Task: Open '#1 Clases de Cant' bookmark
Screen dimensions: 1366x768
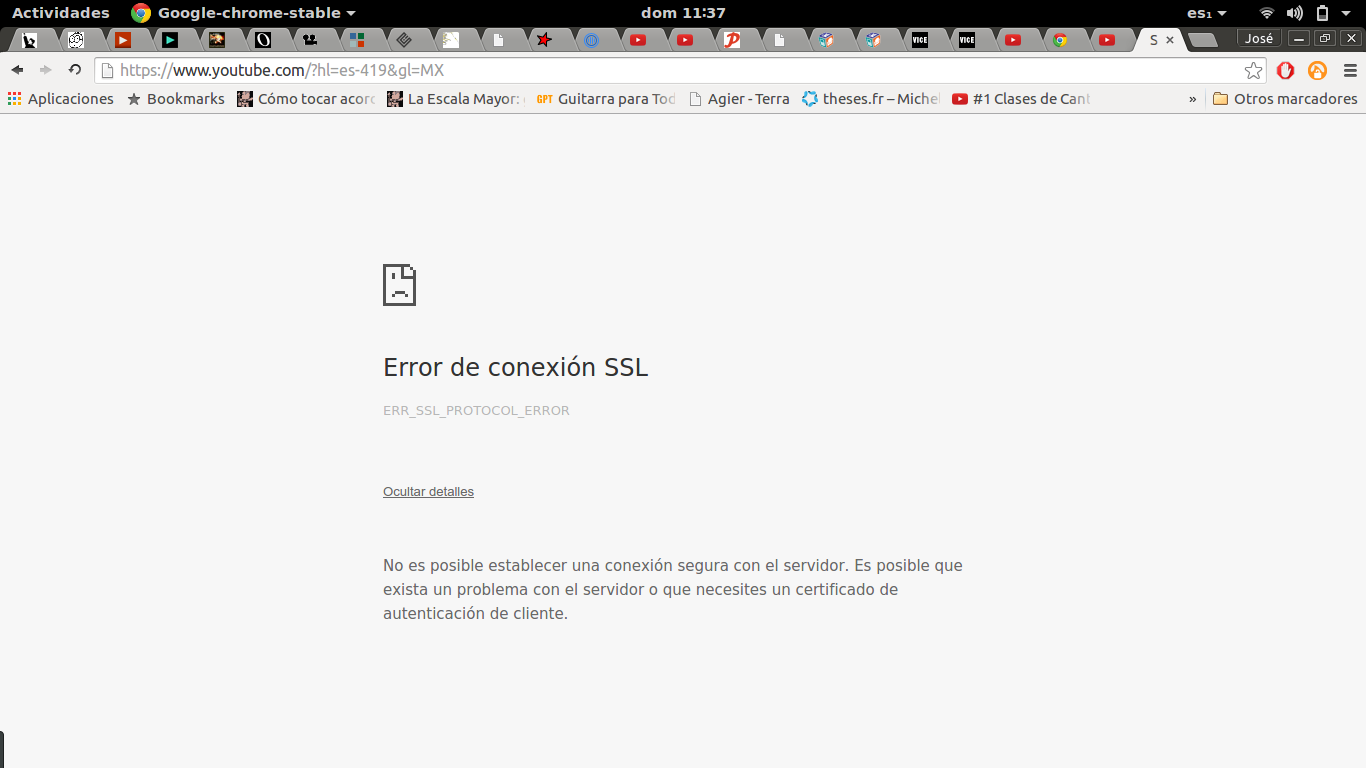Action: [1021, 99]
